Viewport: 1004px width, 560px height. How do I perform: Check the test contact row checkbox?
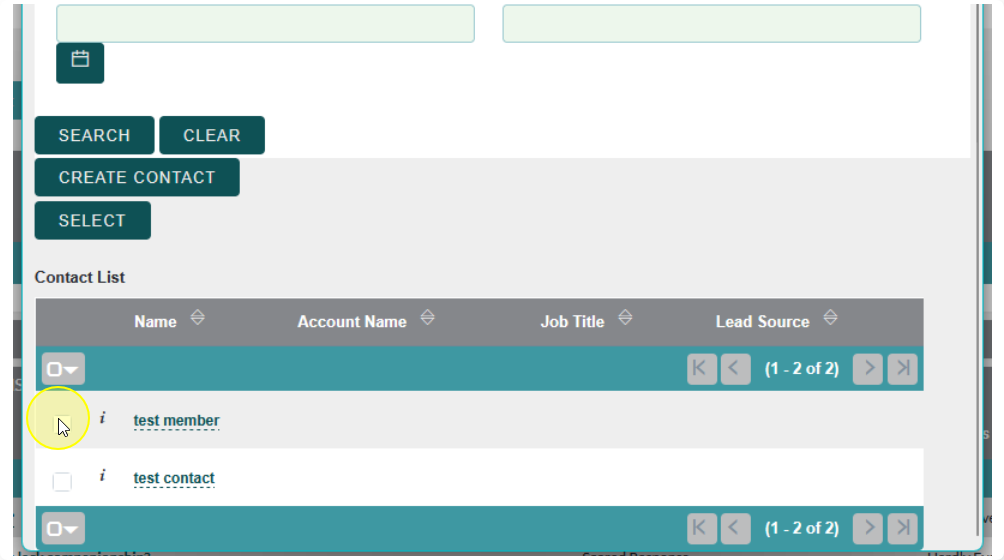click(x=62, y=481)
